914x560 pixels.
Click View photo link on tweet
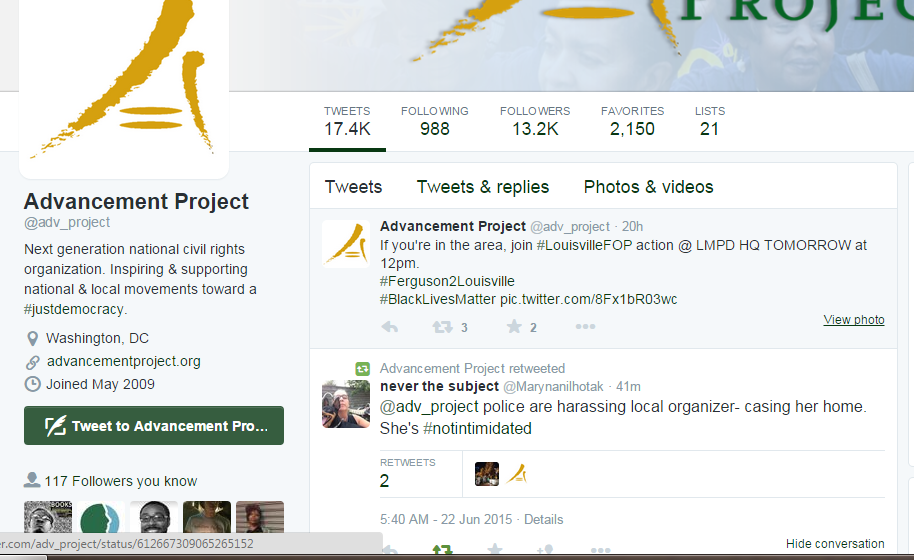coord(853,320)
